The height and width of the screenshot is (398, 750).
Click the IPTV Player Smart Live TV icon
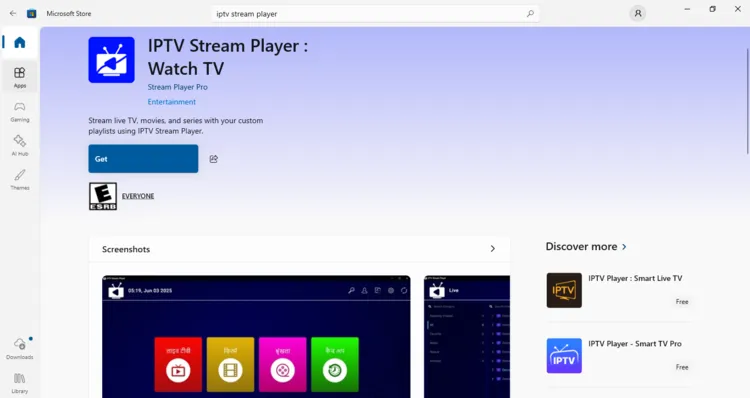click(x=564, y=290)
